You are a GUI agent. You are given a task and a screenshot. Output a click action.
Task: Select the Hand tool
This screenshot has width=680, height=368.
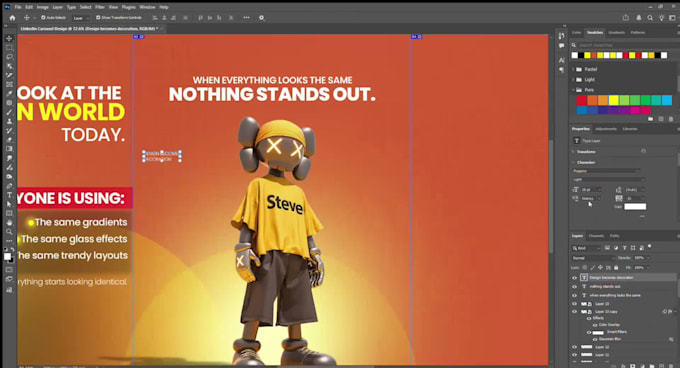(9, 223)
